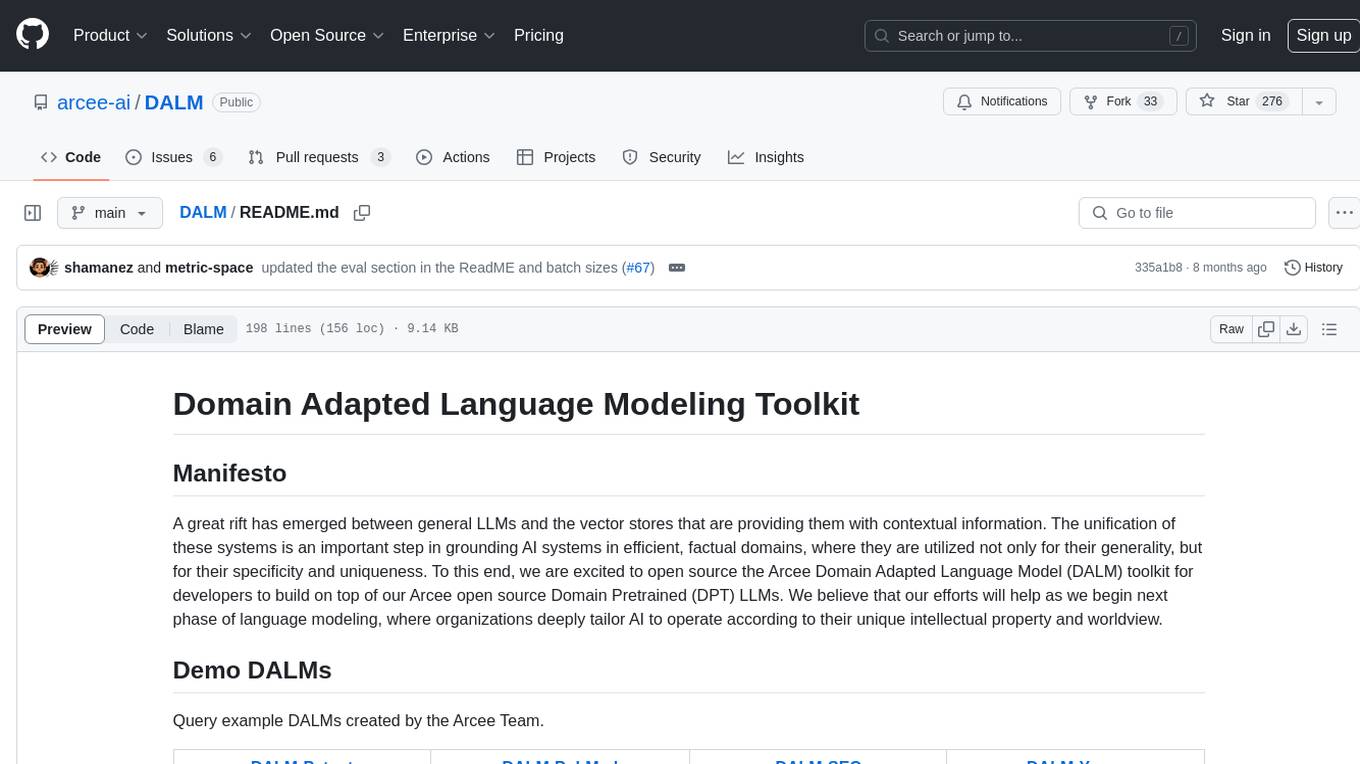The image size is (1360, 764).
Task: Expand the commit message details
Action: point(677,268)
